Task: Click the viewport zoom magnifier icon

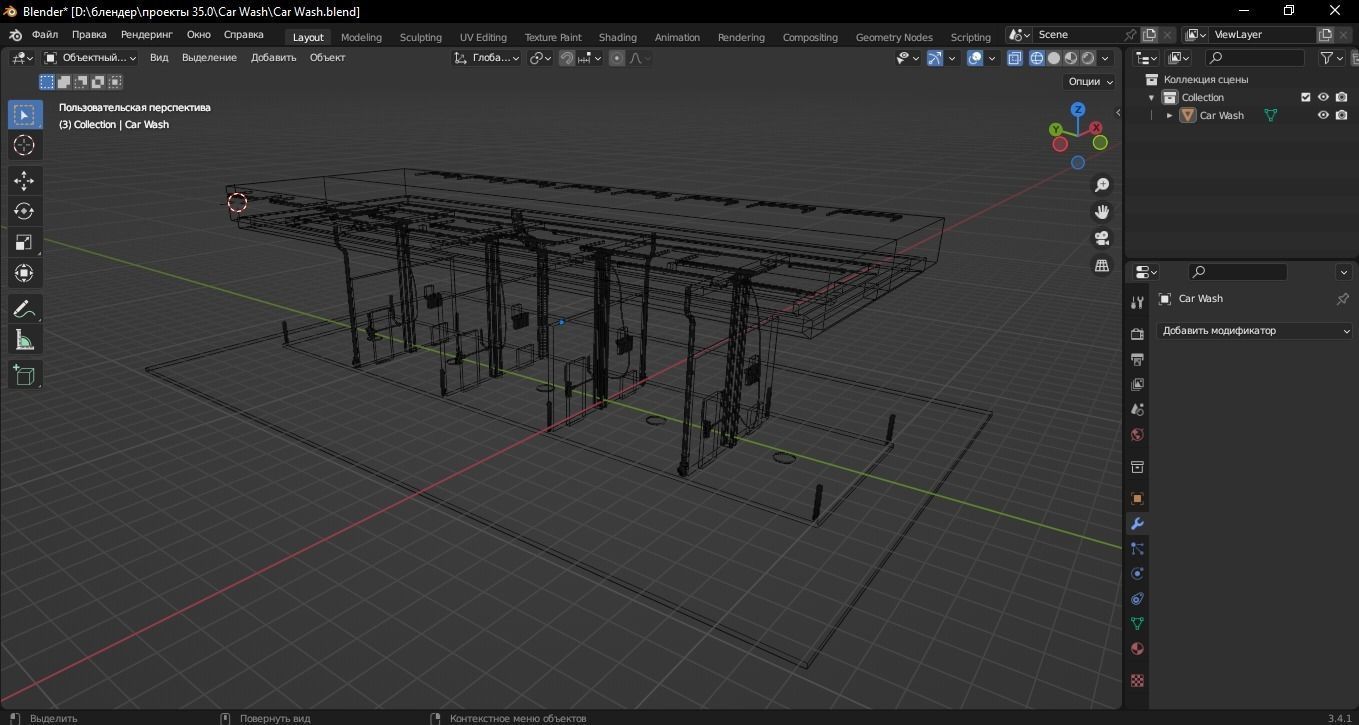Action: (1102, 185)
